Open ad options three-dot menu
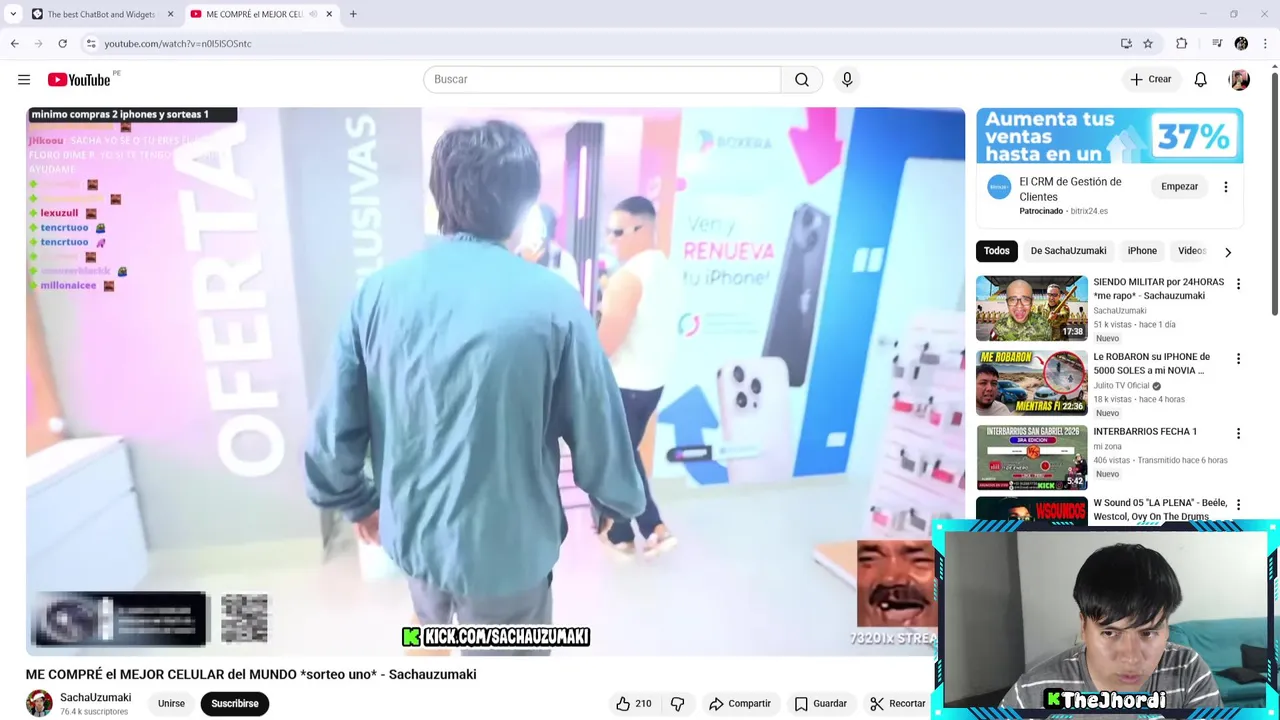 pos(1226,187)
